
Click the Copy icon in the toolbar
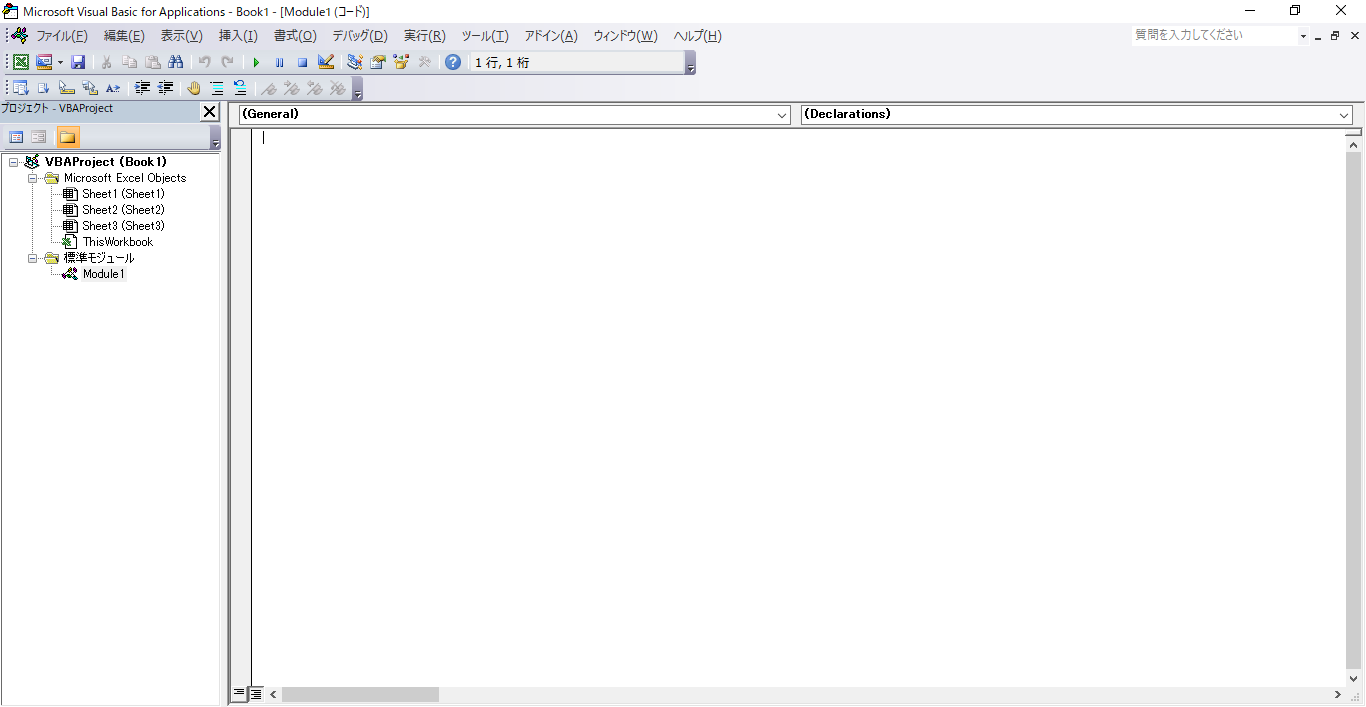pyautogui.click(x=129, y=62)
